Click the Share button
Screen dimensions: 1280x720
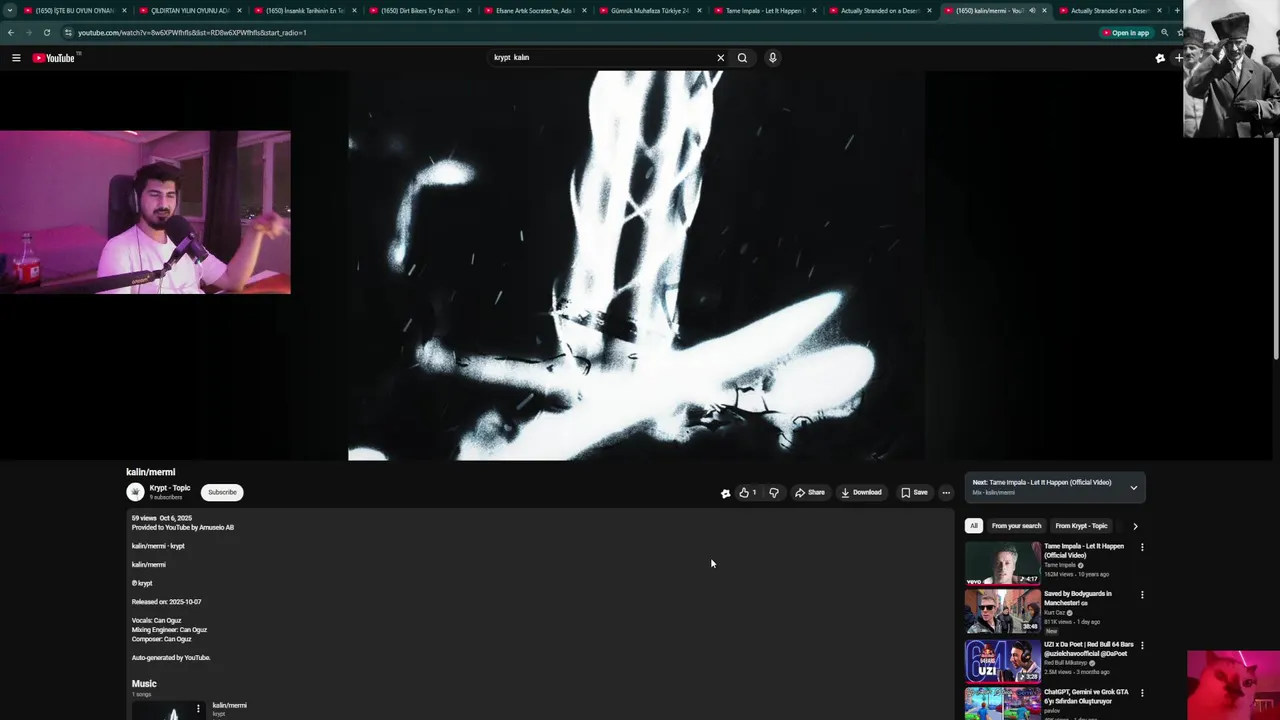(810, 492)
